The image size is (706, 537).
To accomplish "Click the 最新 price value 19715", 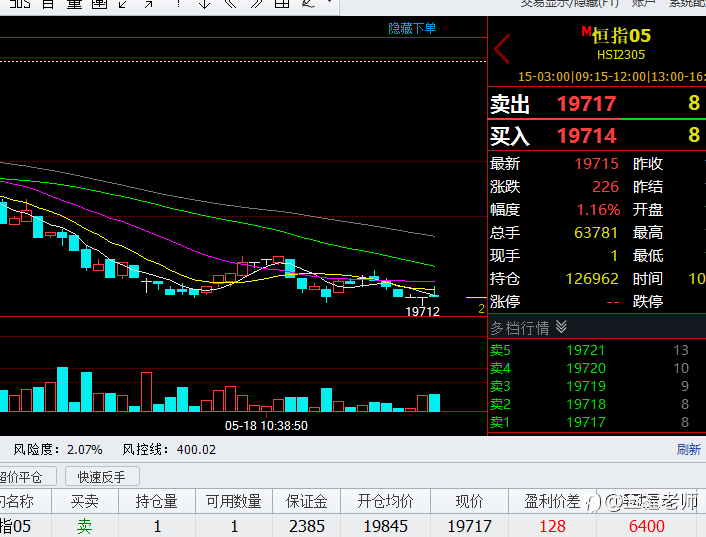I will [597, 163].
